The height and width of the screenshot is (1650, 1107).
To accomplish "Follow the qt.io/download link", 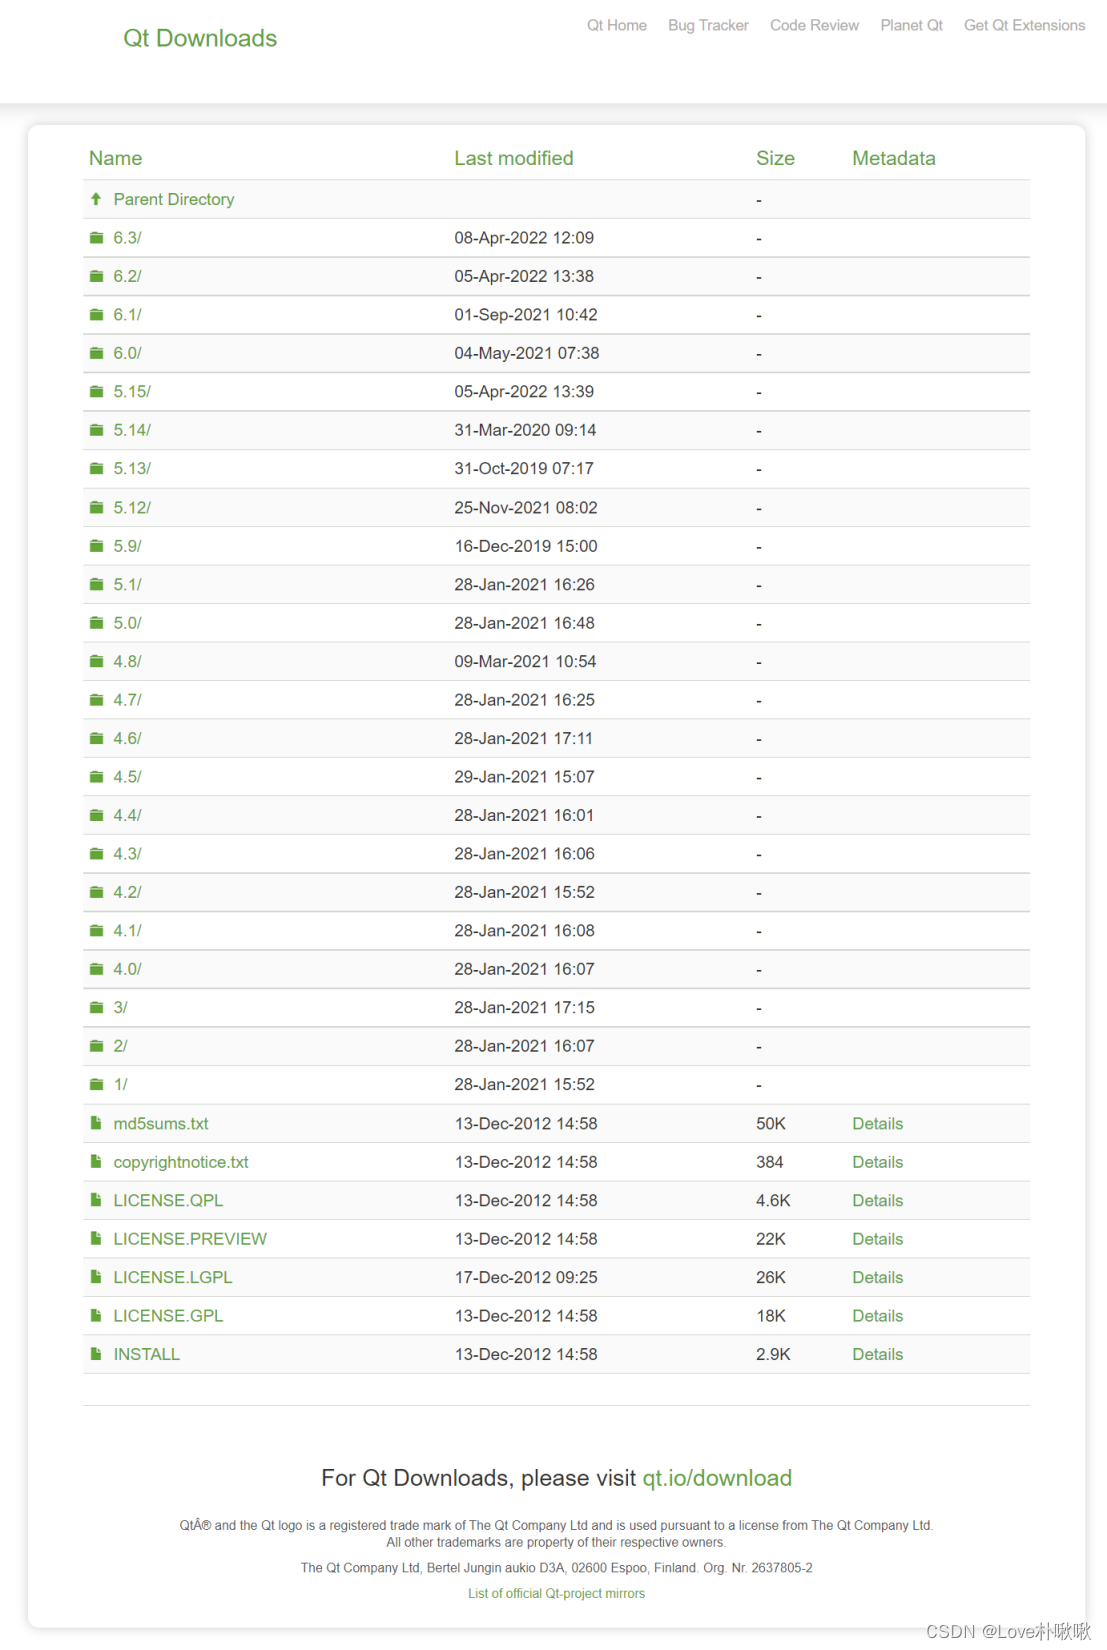I will tap(717, 1478).
